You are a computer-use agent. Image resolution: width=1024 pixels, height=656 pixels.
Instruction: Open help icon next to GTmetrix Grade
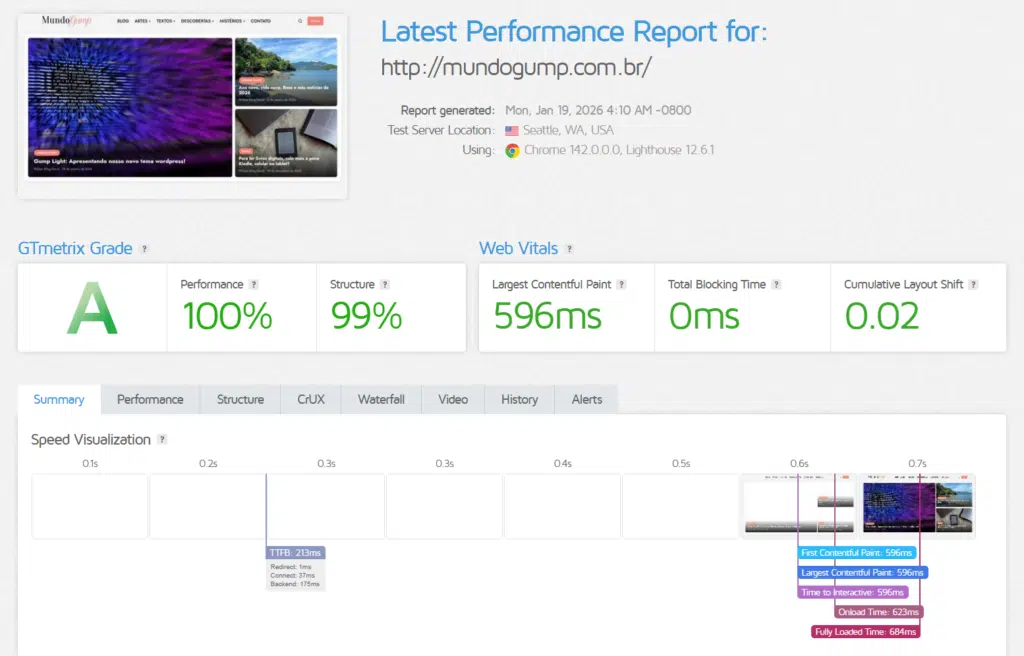point(144,249)
